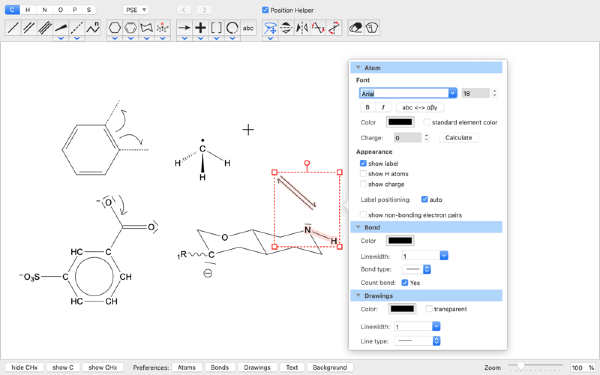Screen dimensions: 600x375
Task: Select the hexagon ring tool
Action: pyautogui.click(x=115, y=28)
